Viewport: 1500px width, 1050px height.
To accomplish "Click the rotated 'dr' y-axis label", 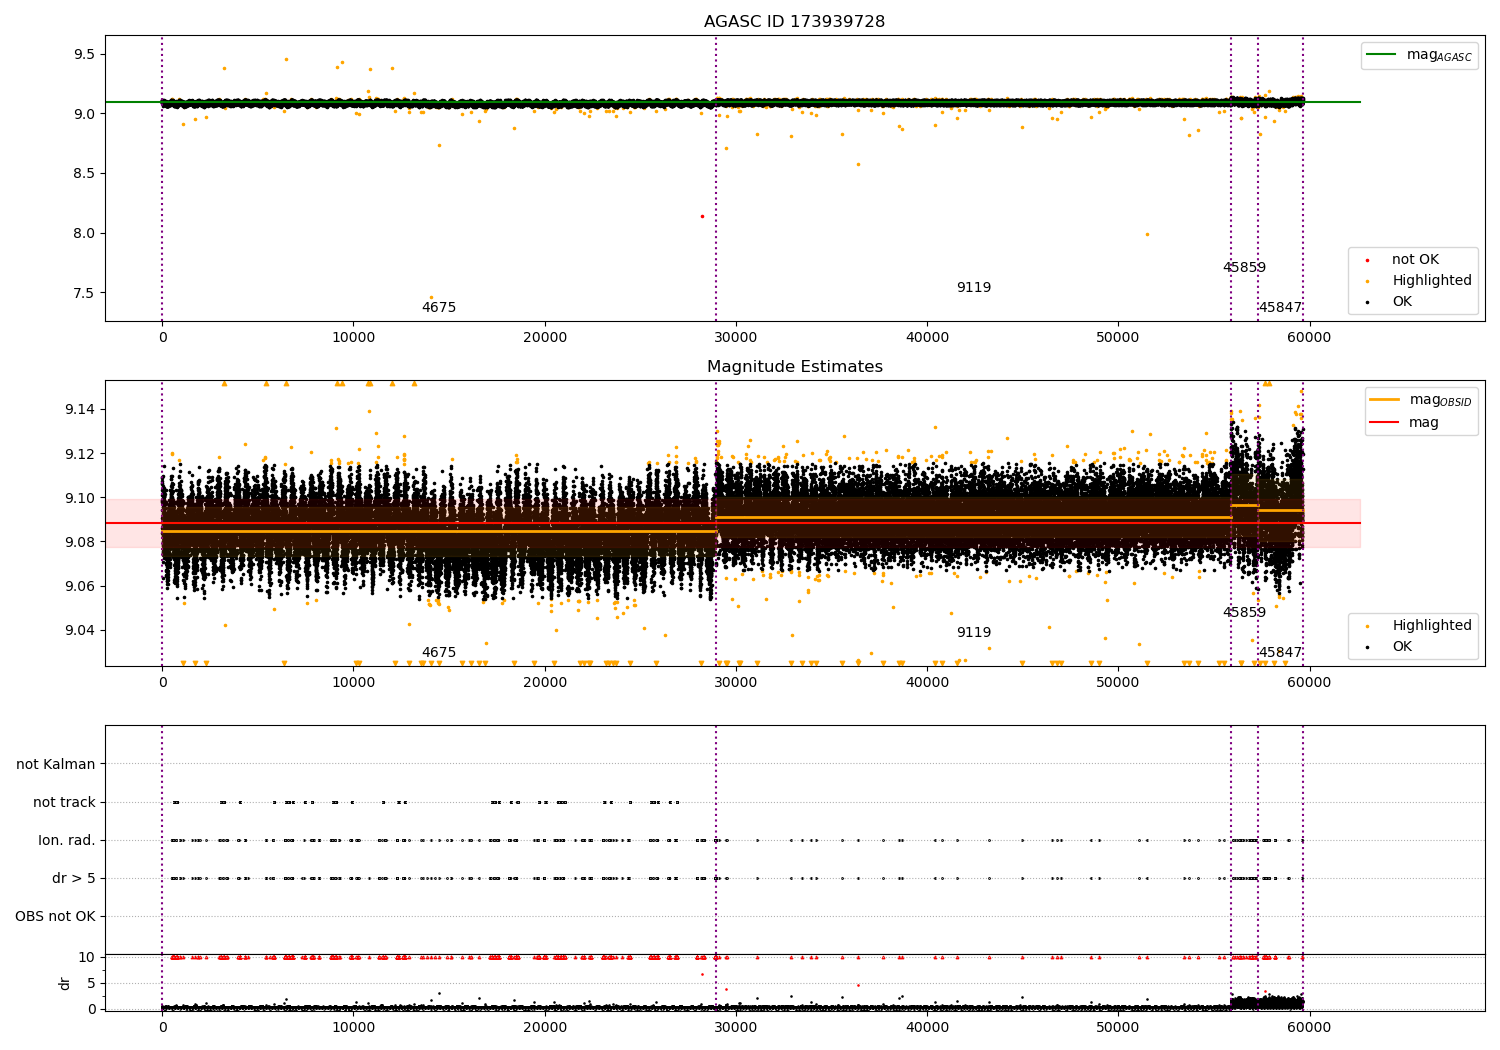I will point(65,983).
